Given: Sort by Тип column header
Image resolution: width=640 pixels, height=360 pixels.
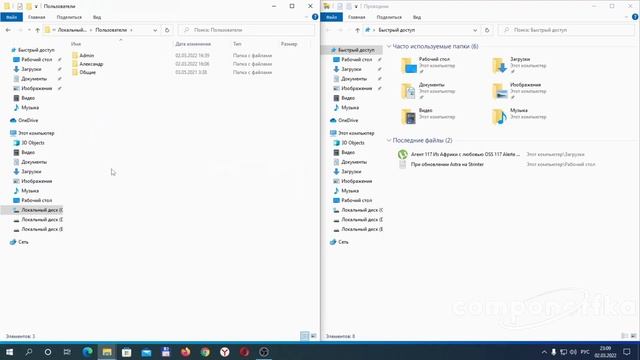Looking at the screenshot, I should click(237, 44).
